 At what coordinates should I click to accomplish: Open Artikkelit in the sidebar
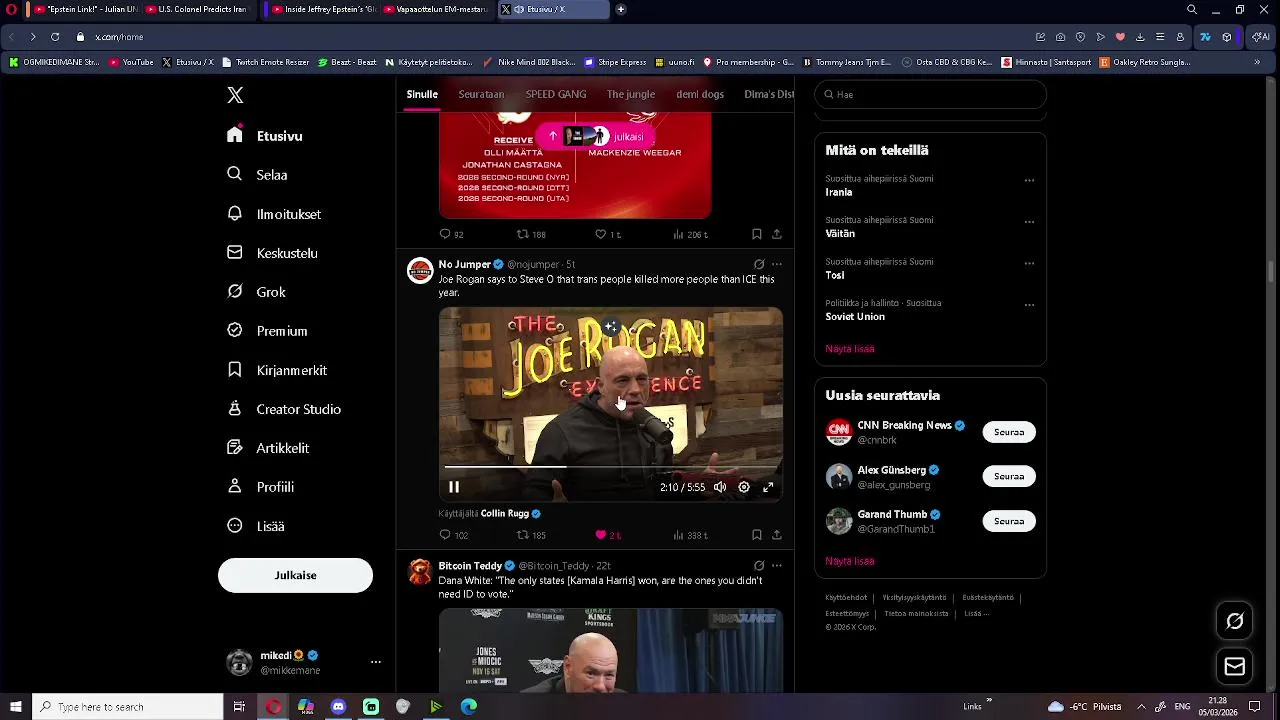(x=268, y=448)
